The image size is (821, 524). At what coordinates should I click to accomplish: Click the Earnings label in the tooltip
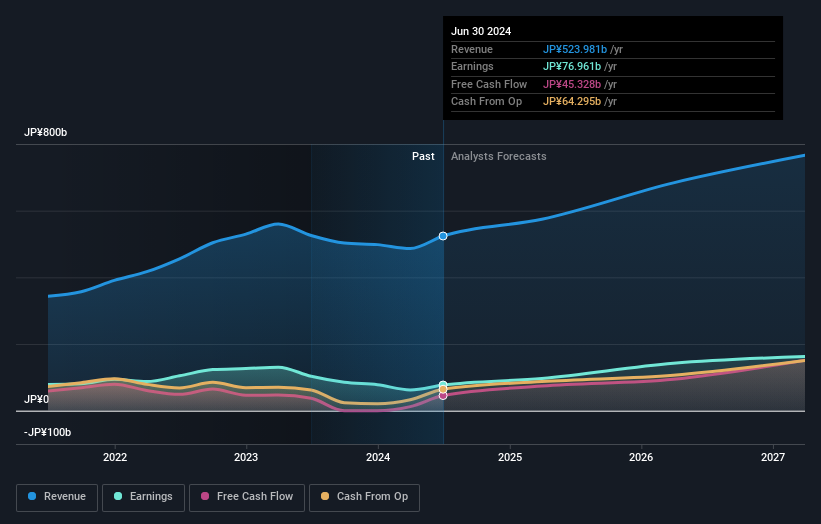pyautogui.click(x=472, y=66)
